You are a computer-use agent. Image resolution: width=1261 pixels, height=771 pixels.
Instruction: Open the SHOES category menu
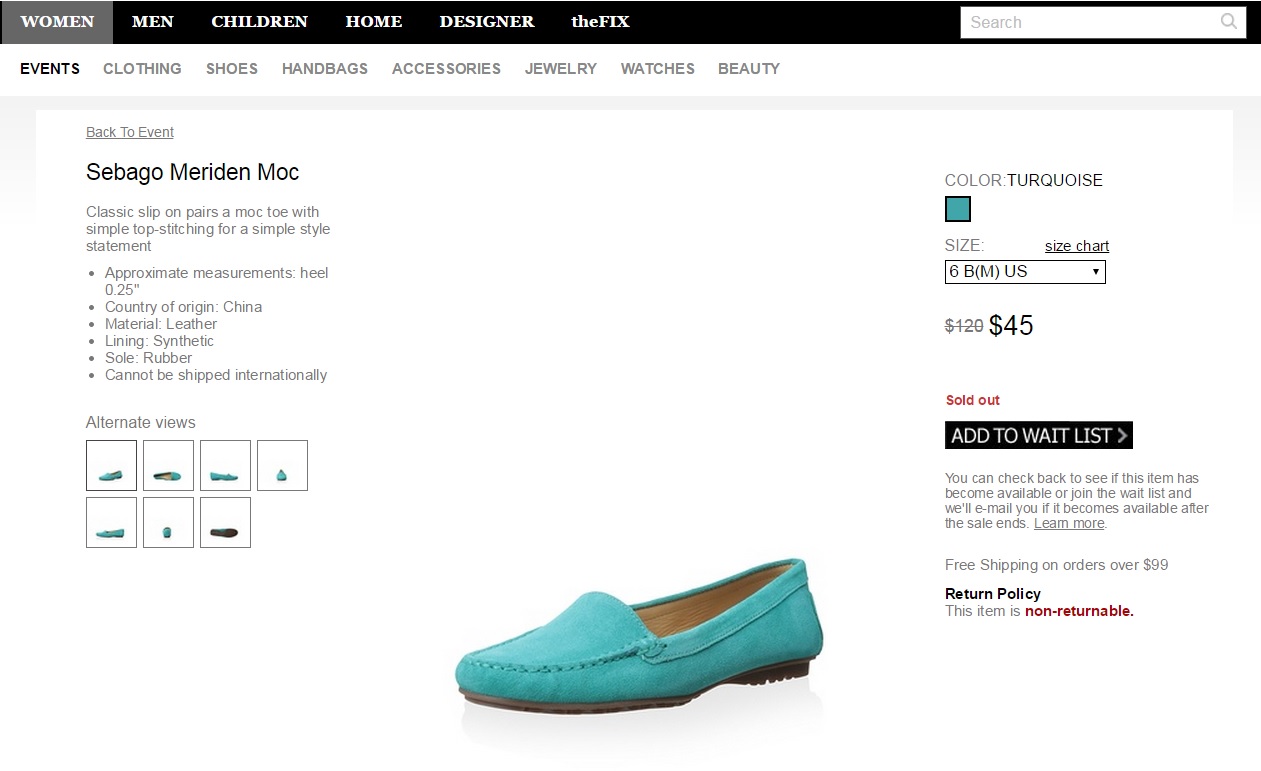click(x=232, y=69)
